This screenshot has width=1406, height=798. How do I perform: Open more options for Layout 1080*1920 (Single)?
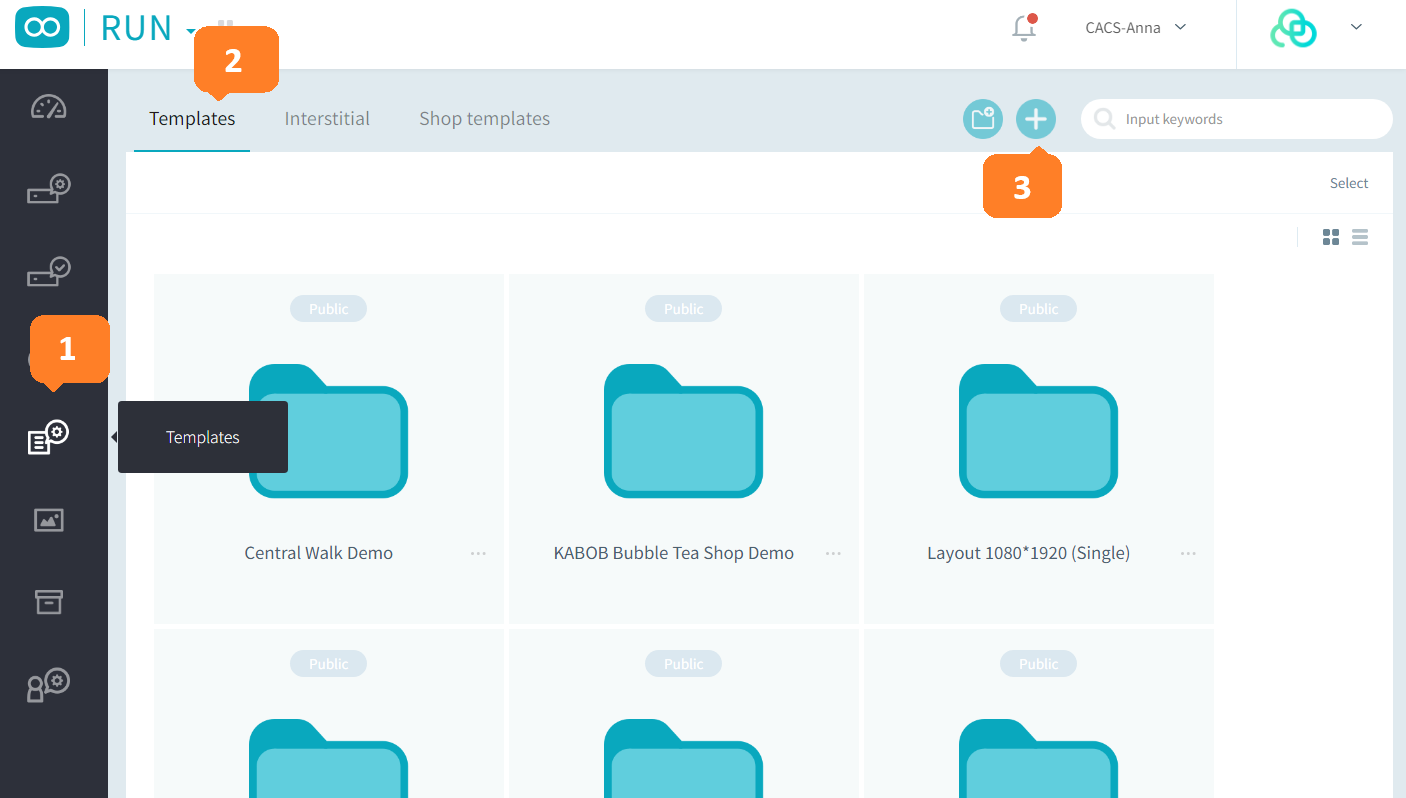click(x=1188, y=553)
